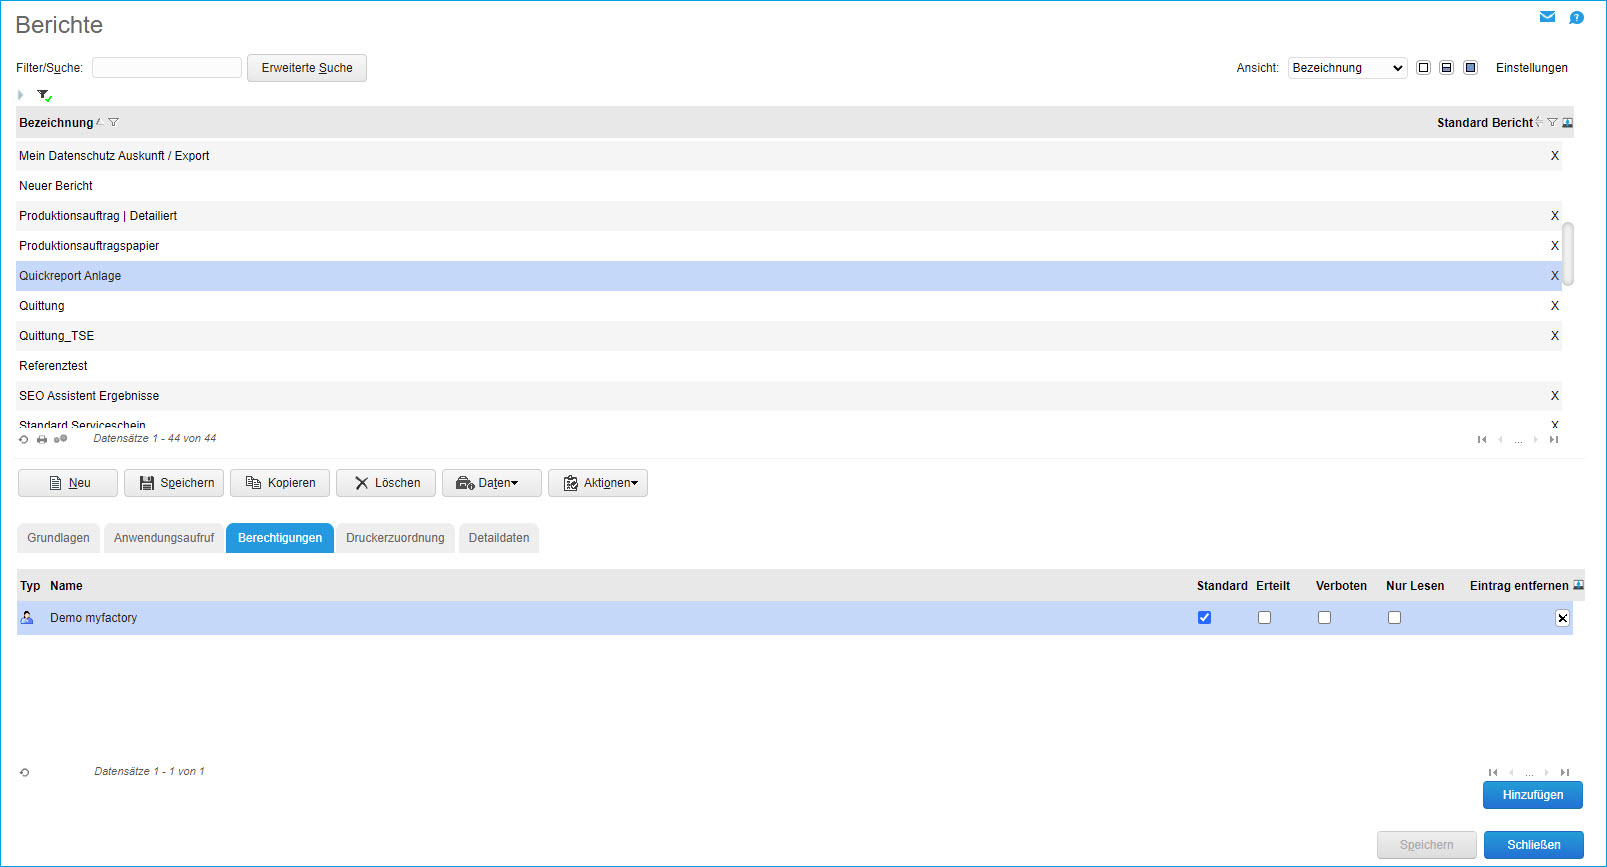
Task: Open the Aktionen dropdown menu
Action: click(x=598, y=483)
